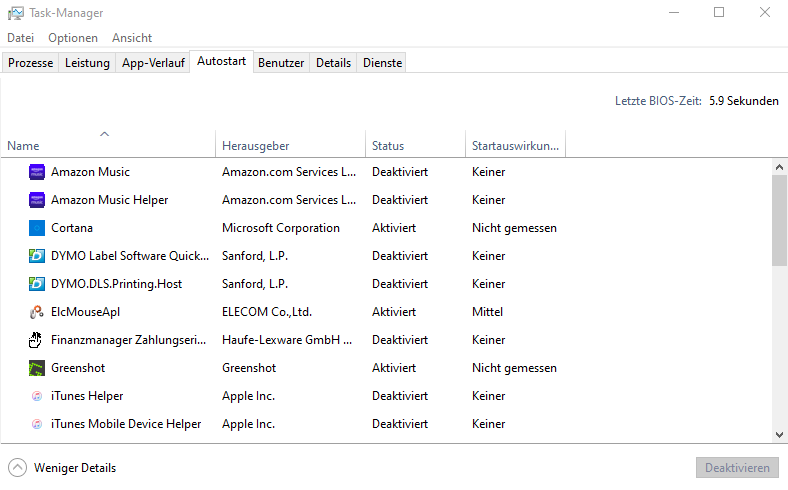Select the DYMO Label Software Quick entry
Viewport: 788px width, 490px height.
(130, 256)
